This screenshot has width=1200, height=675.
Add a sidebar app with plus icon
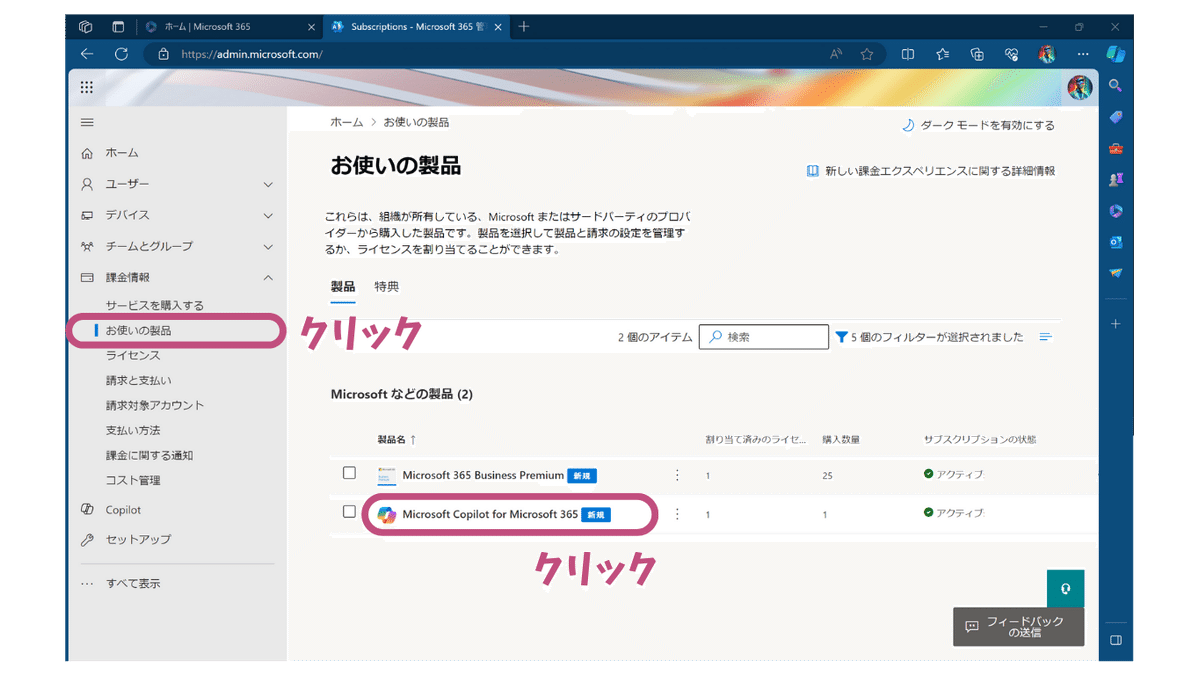[1116, 324]
